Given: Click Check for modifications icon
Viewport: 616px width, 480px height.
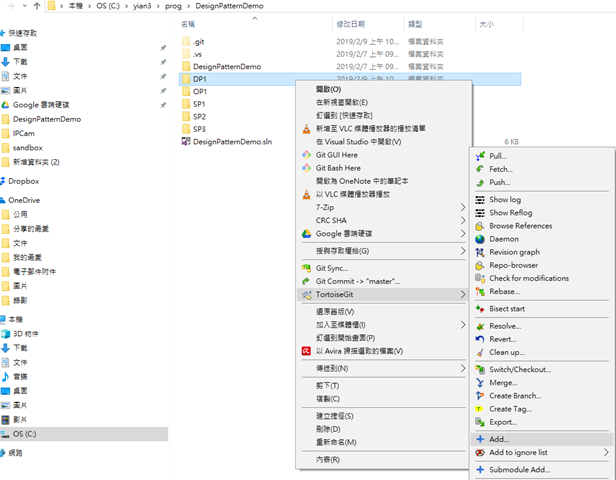Looking at the screenshot, I should pyautogui.click(x=480, y=278).
